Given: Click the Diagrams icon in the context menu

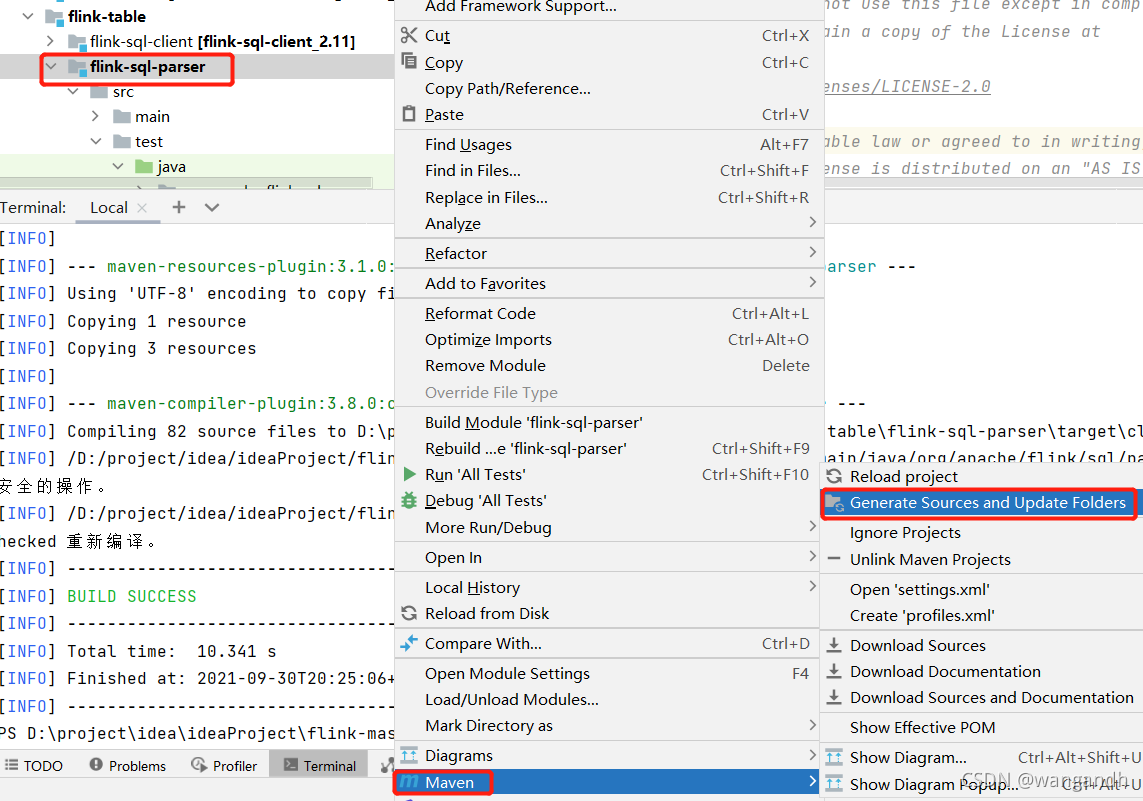Looking at the screenshot, I should pyautogui.click(x=410, y=755).
